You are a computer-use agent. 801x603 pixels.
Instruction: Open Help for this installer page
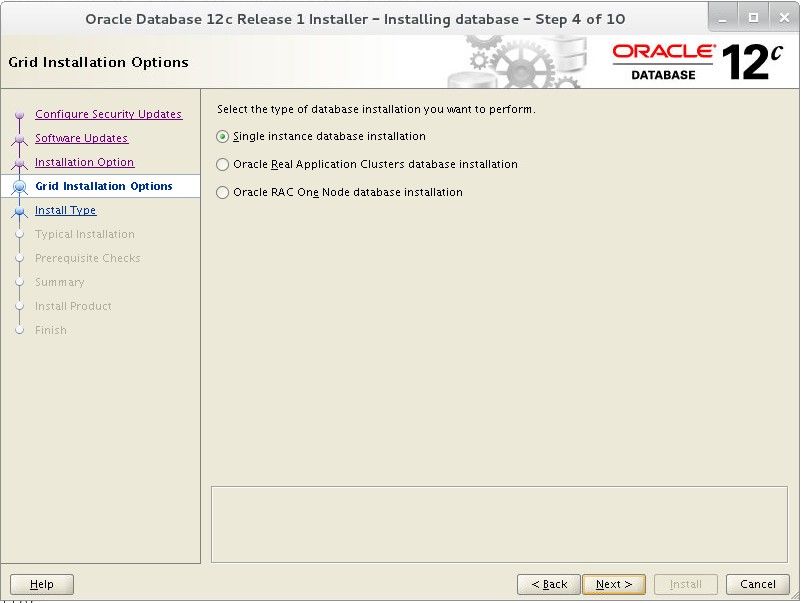(42, 584)
